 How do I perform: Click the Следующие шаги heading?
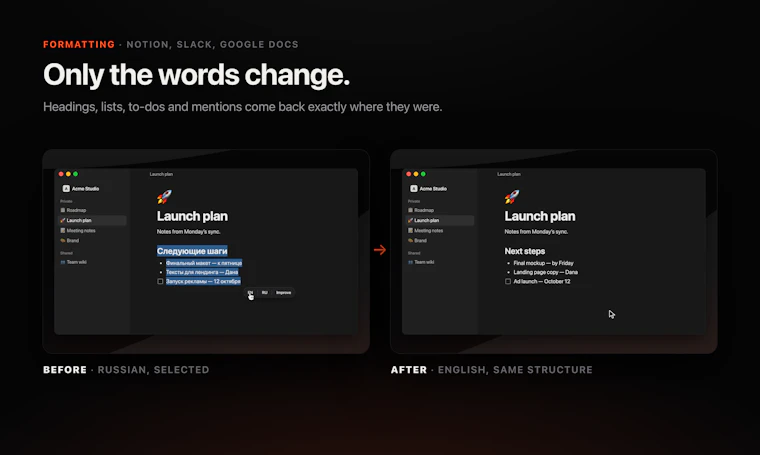(192, 251)
